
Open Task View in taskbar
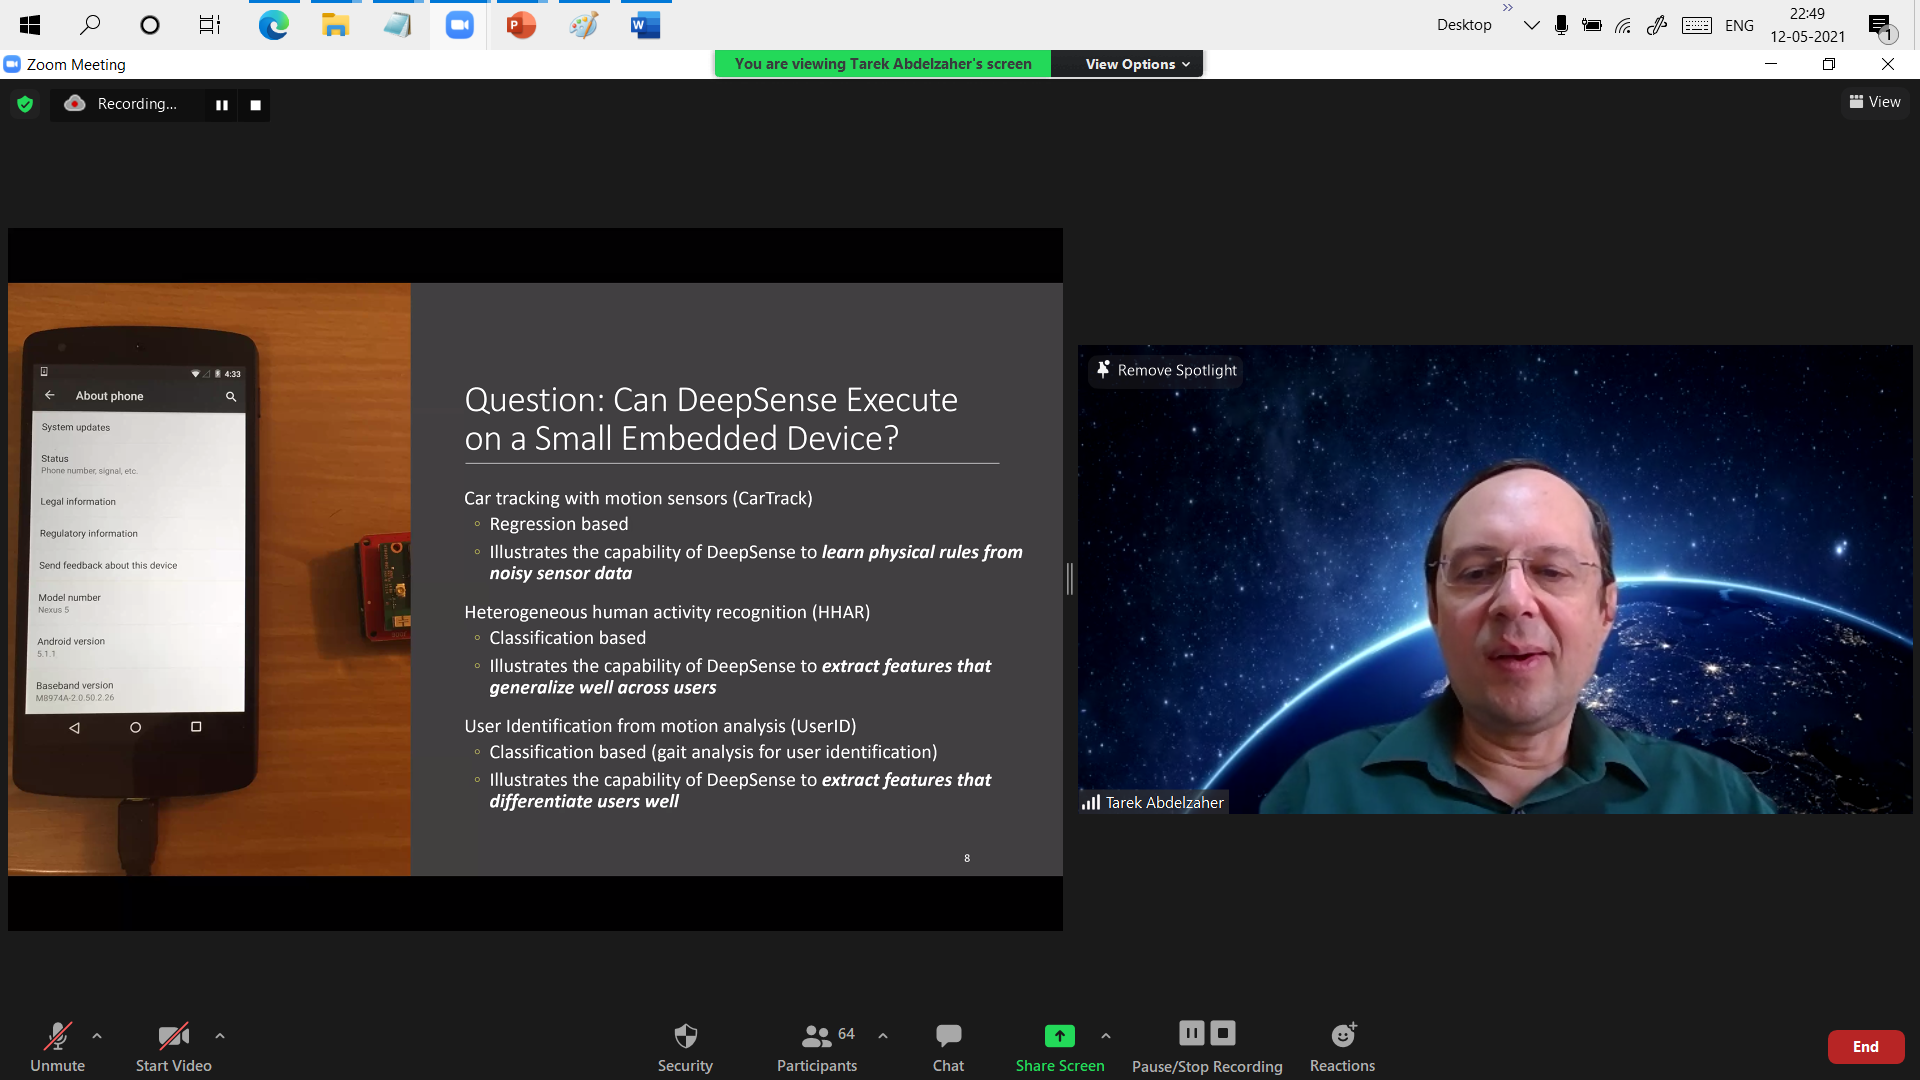[x=210, y=25]
